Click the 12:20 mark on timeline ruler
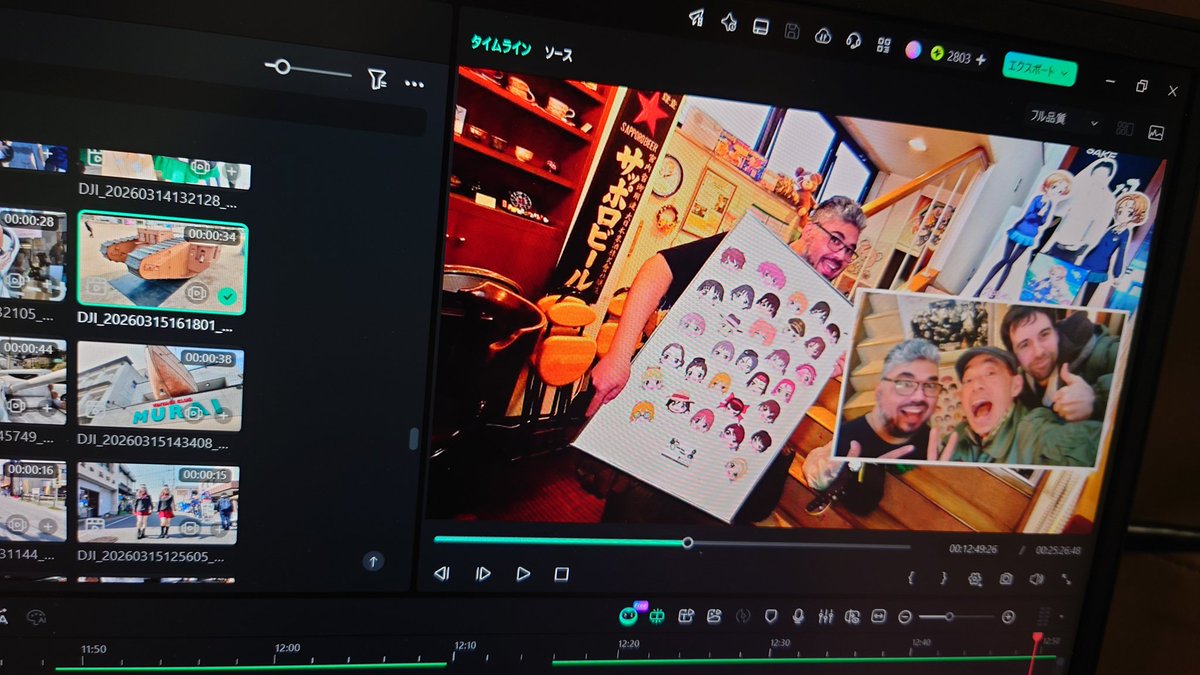The image size is (1200, 675). [x=627, y=645]
